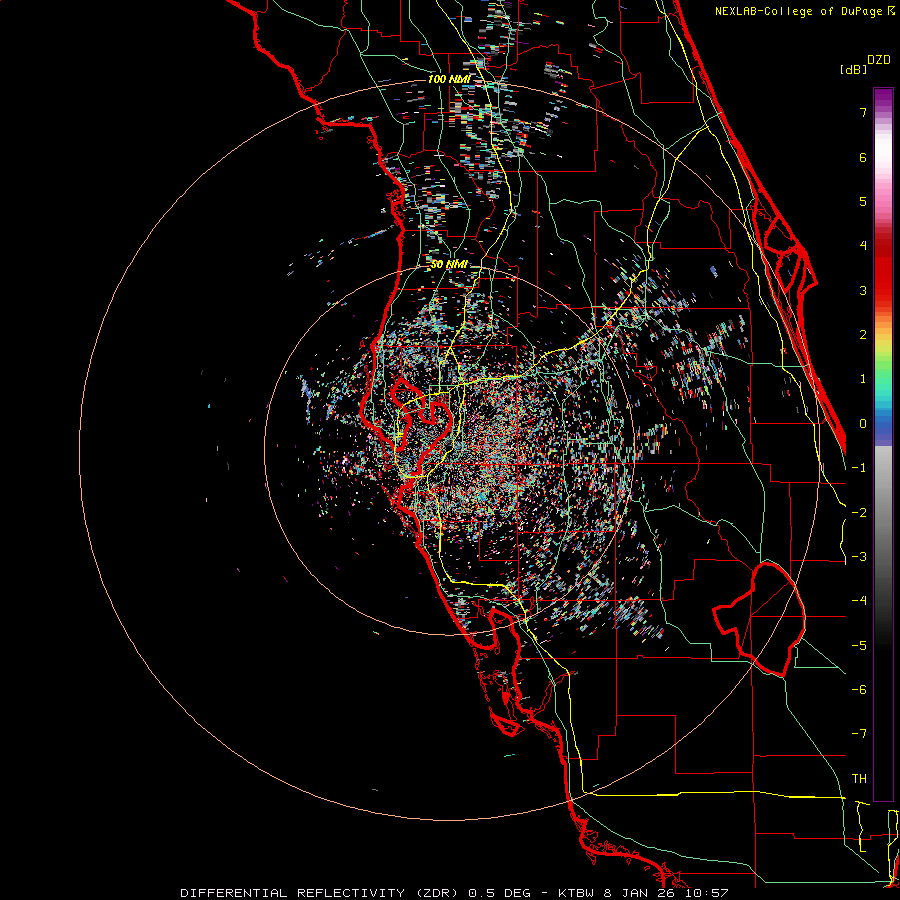Click the 1 tick label on the color scale

(863, 379)
